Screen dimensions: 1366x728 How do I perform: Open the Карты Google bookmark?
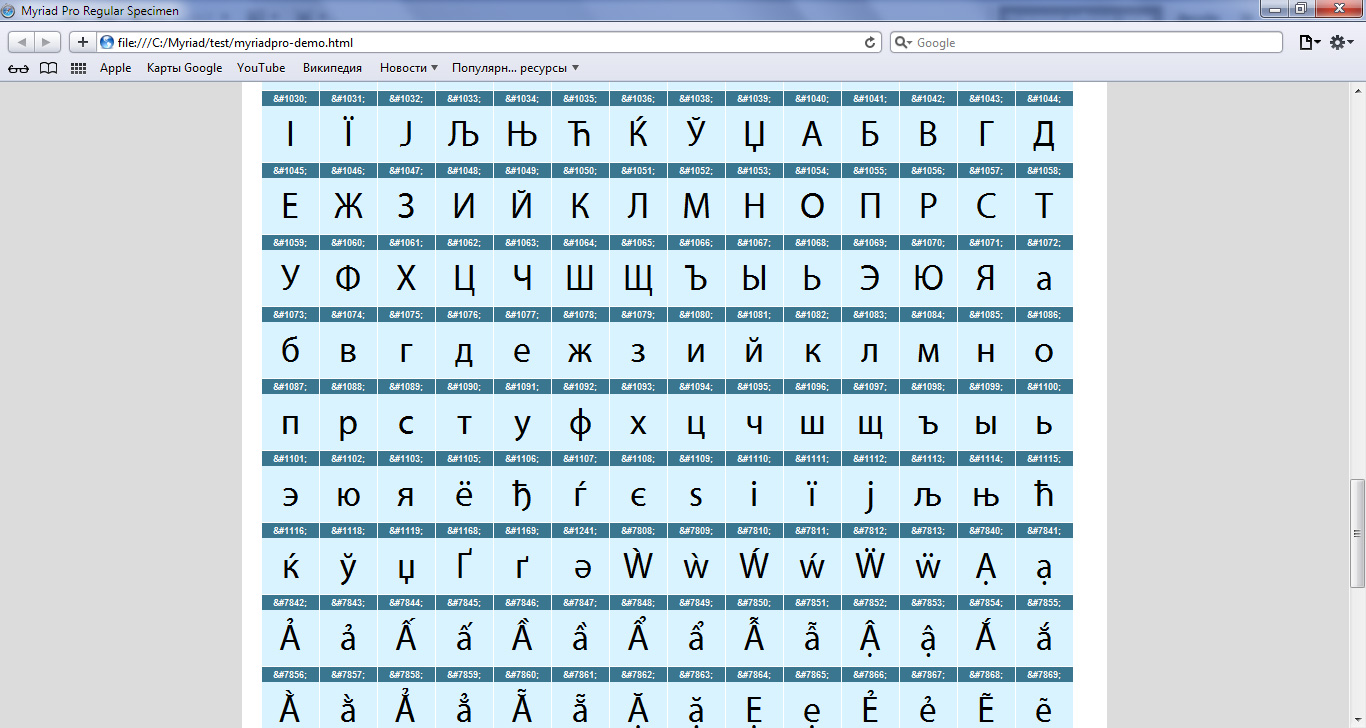point(184,68)
